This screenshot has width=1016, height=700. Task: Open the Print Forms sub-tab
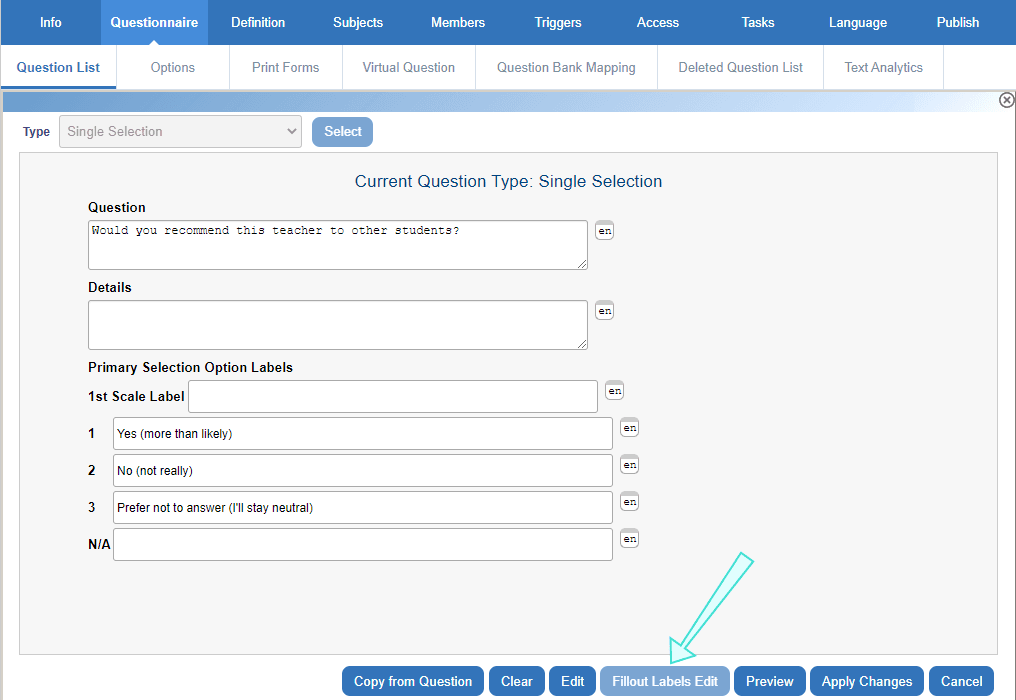(286, 67)
